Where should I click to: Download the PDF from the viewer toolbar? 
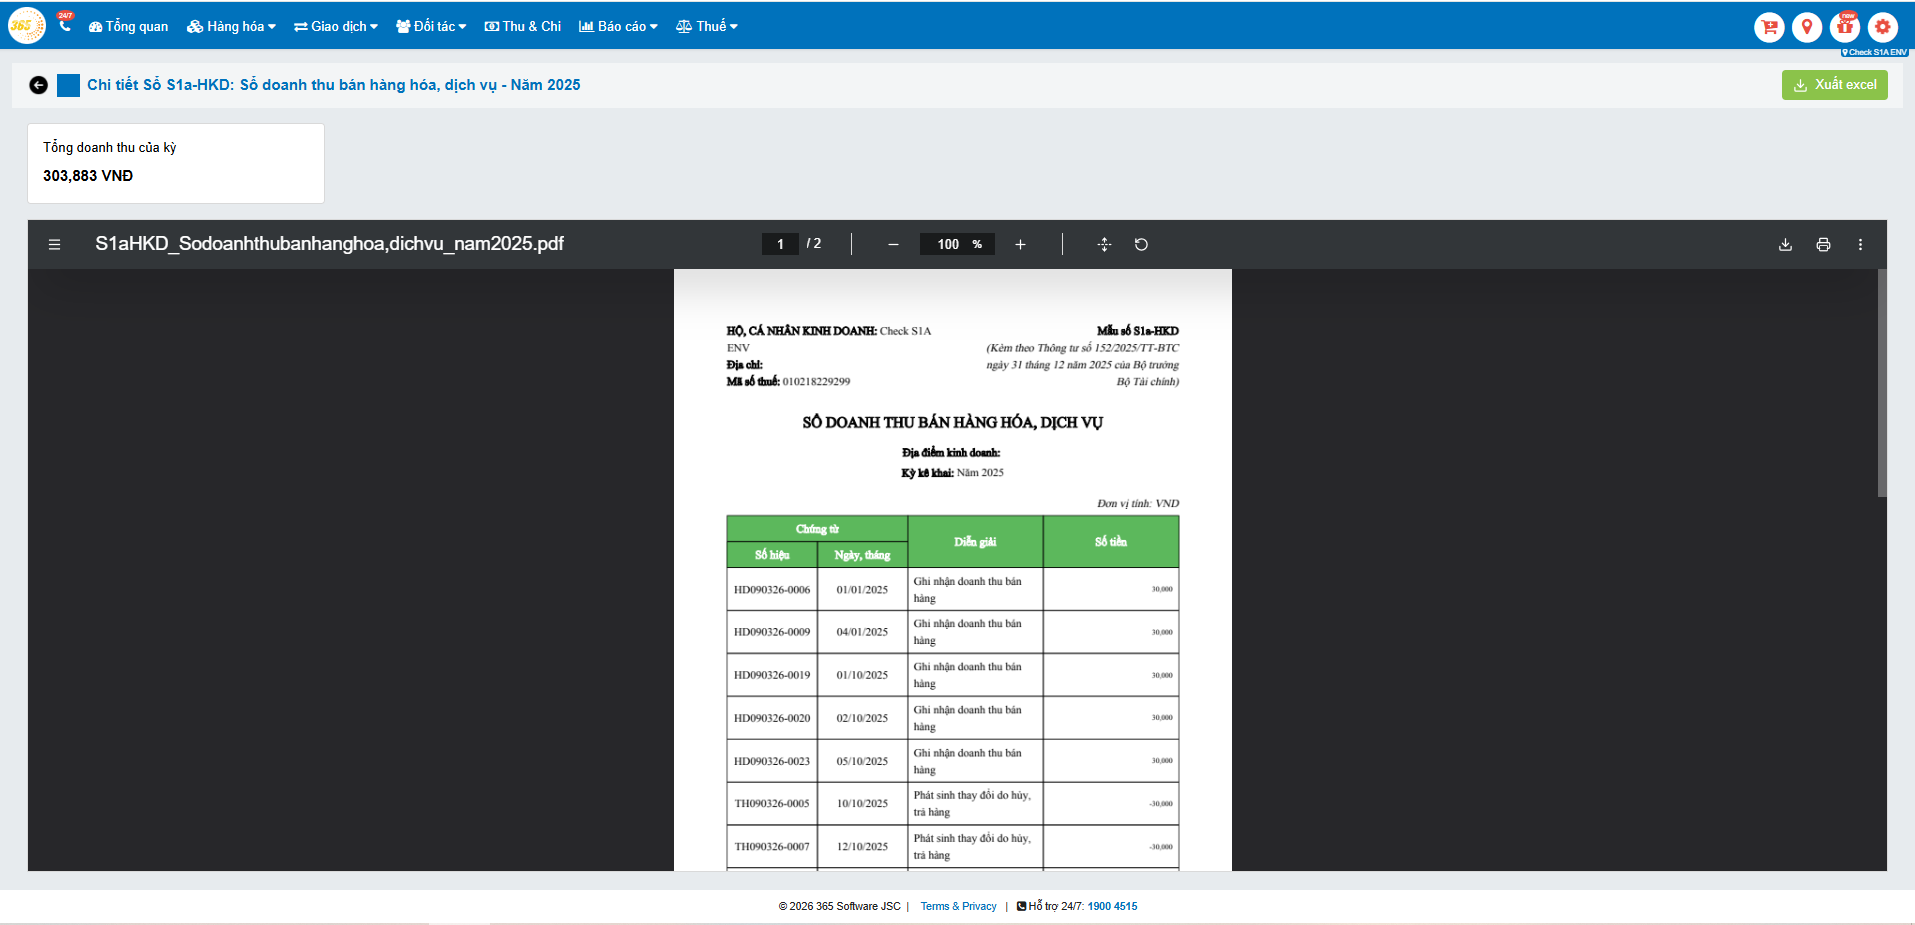(1785, 244)
